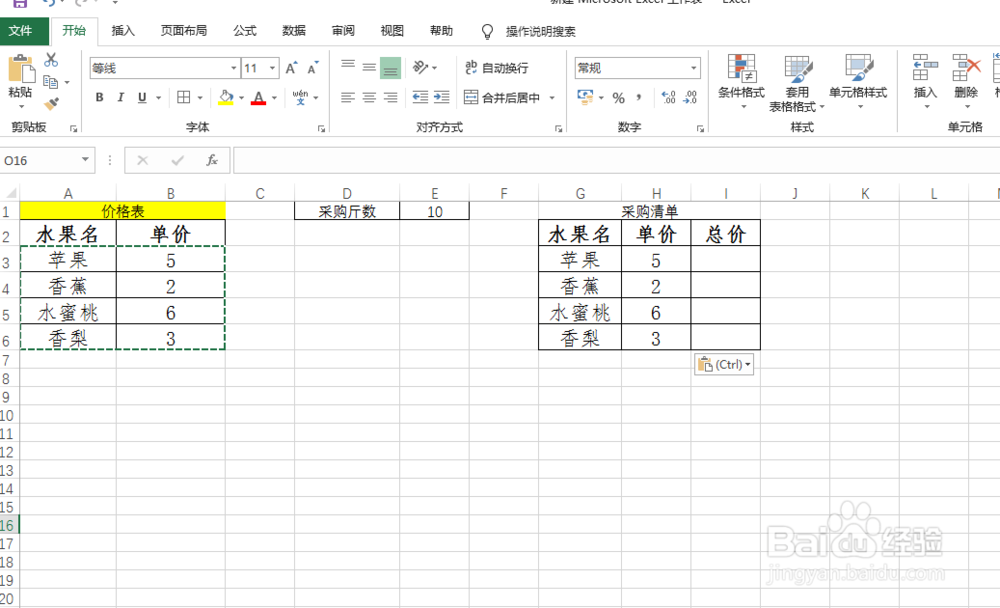Open 套用表格格式 table styles

tap(797, 83)
